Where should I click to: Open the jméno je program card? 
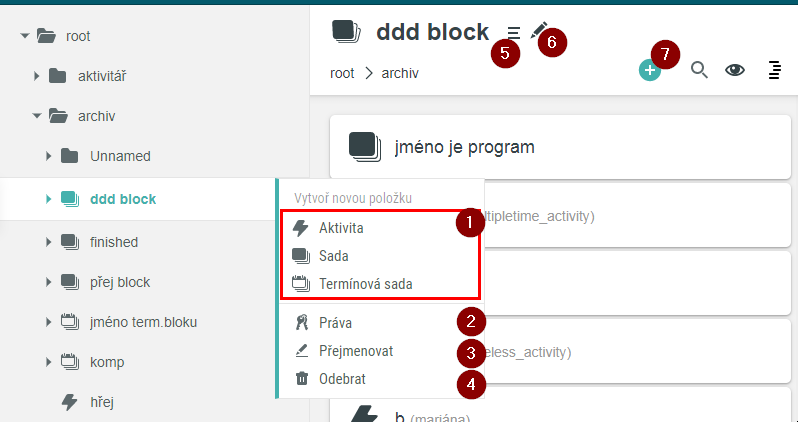(x=560, y=147)
